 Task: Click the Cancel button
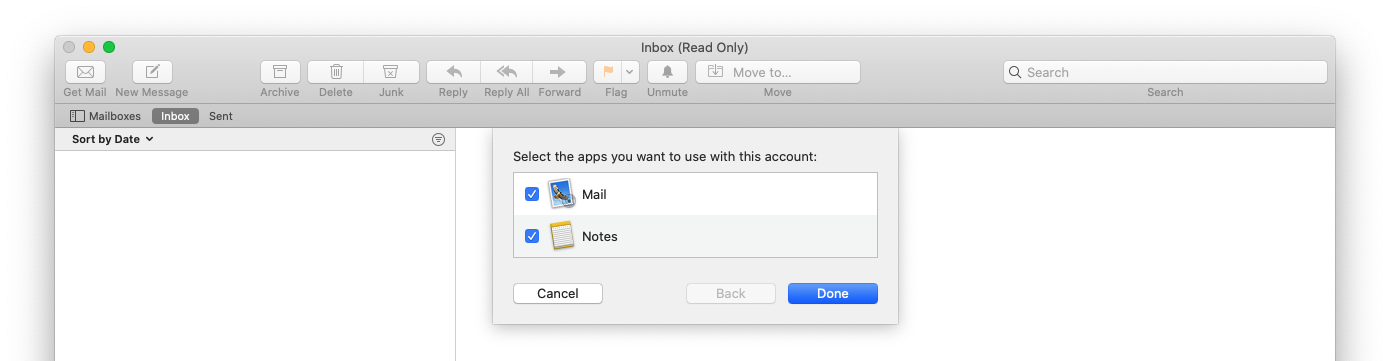tap(558, 293)
